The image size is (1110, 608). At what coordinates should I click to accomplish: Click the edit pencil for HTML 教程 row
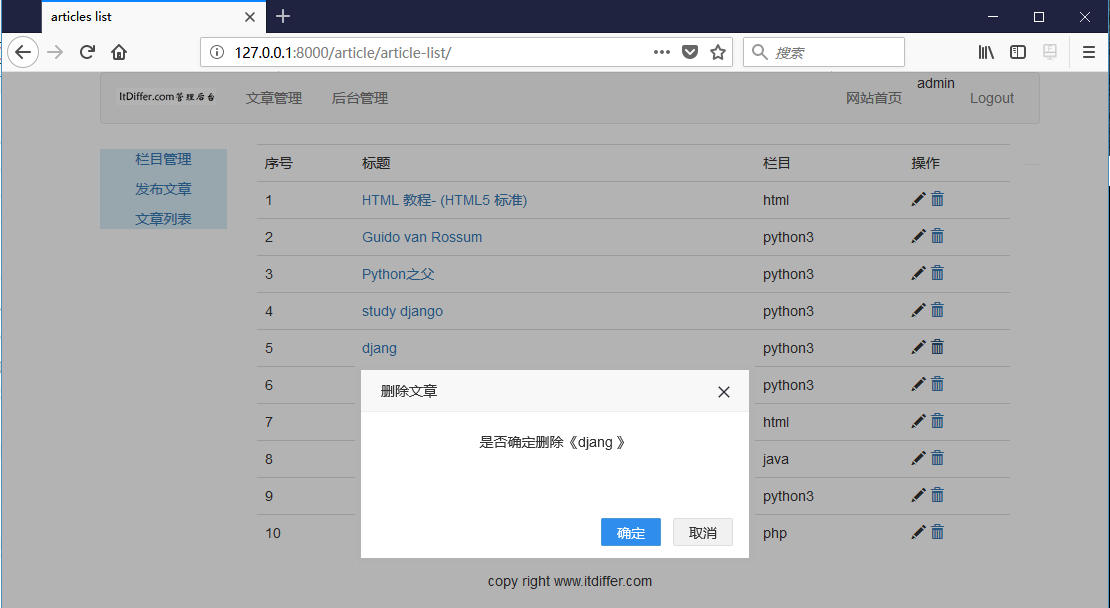[x=918, y=200]
